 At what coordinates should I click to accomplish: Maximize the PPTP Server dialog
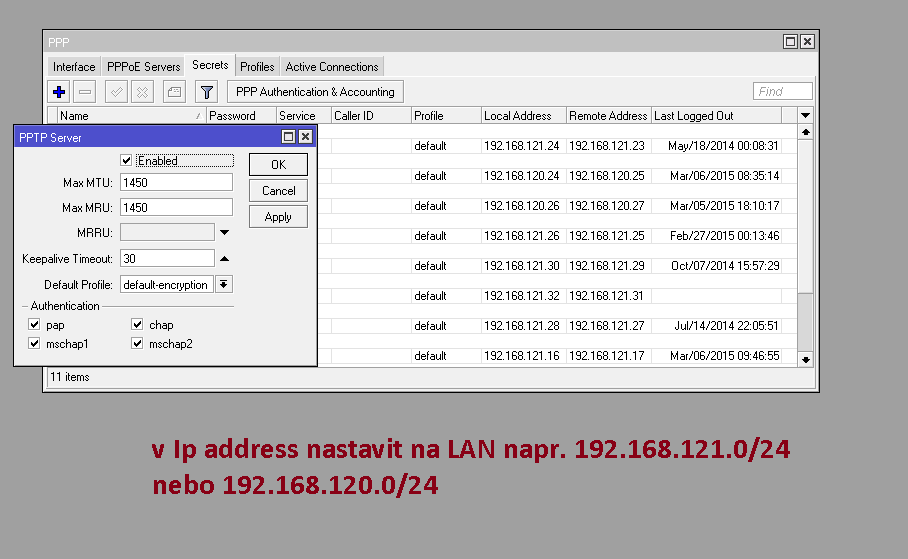[289, 137]
